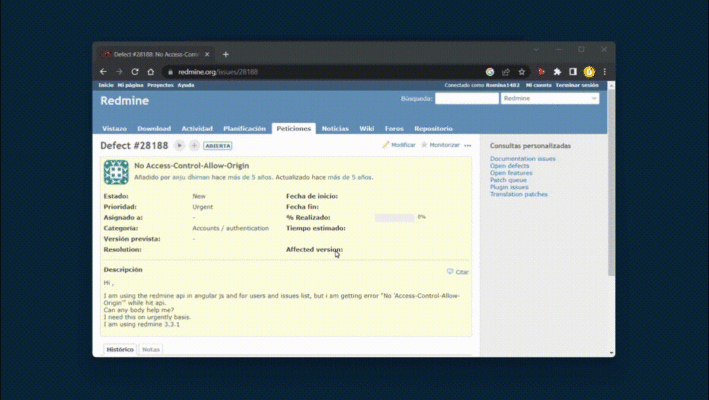
Task: Click the redmine.org address bar
Action: [321, 72]
